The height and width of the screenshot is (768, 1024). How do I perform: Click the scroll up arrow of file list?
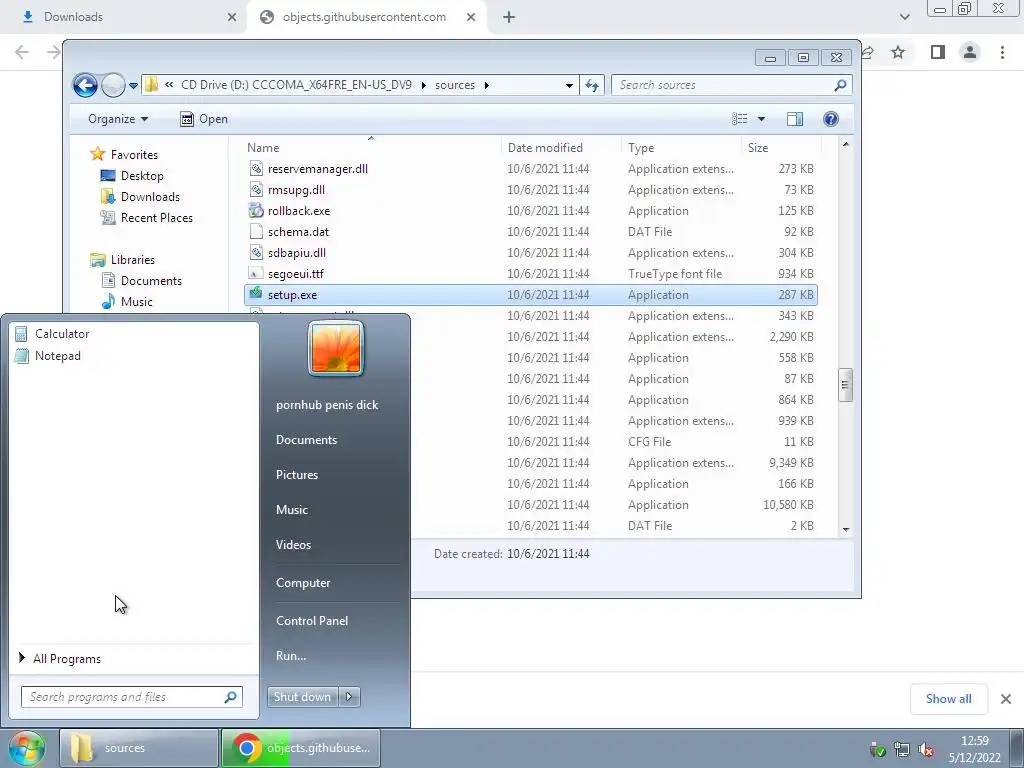pyautogui.click(x=846, y=144)
